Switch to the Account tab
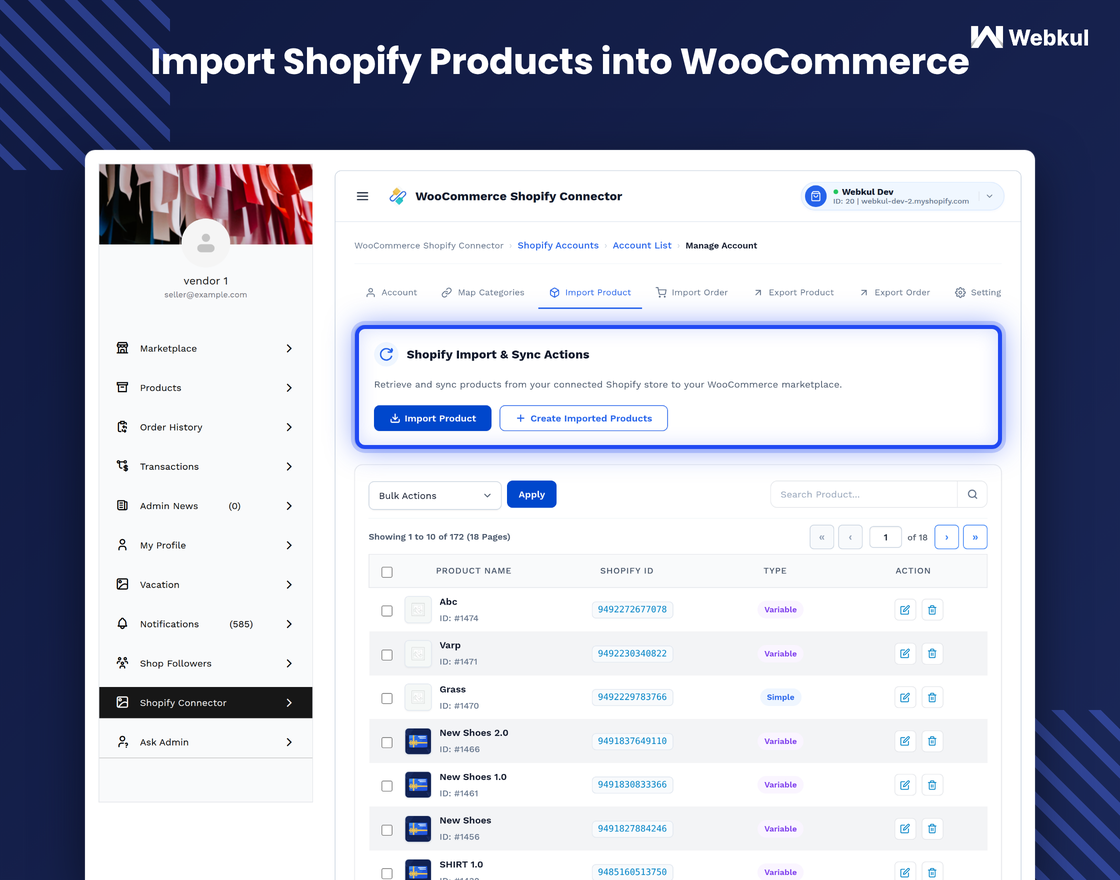Image resolution: width=1120 pixels, height=880 pixels. coord(391,292)
